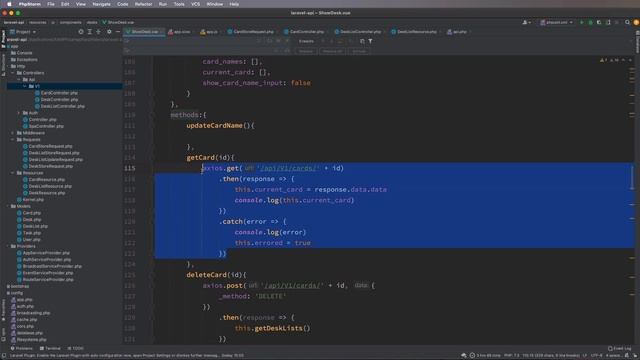Open RouteServiceProvider.php in Project tree
640x360 pixels.
pos(48,280)
